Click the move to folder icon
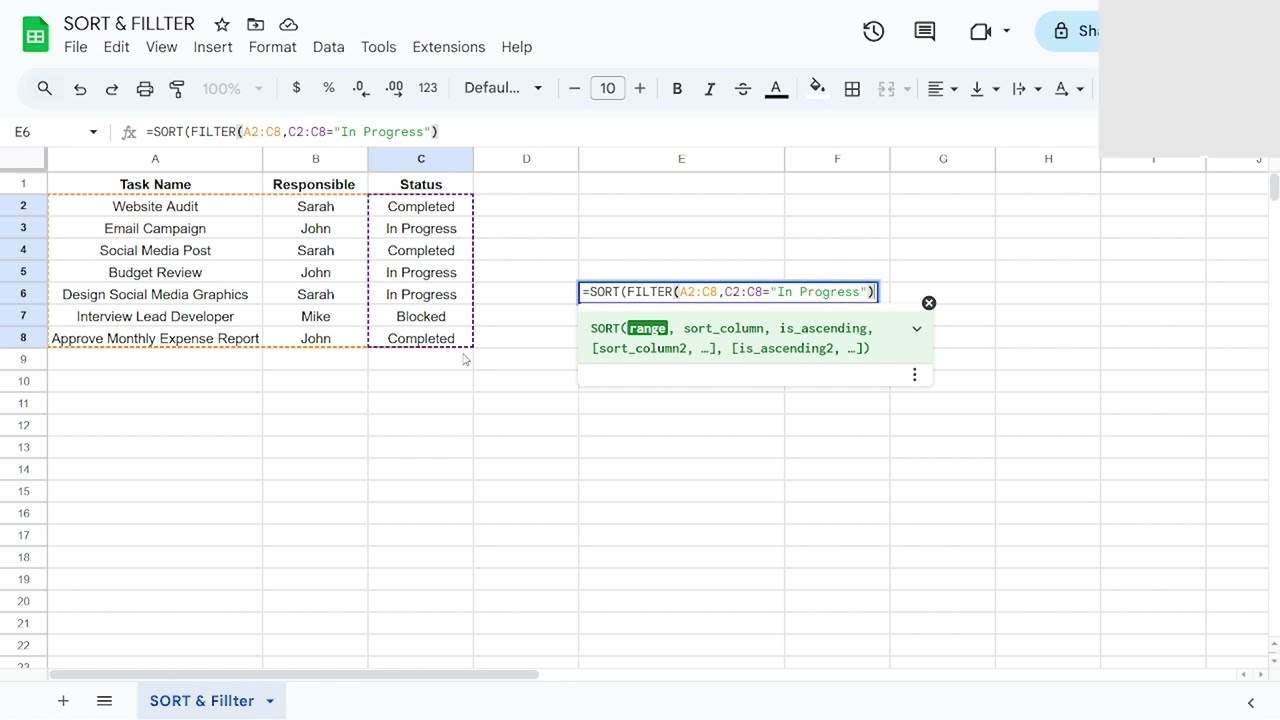Image resolution: width=1280 pixels, height=720 pixels. pos(255,24)
